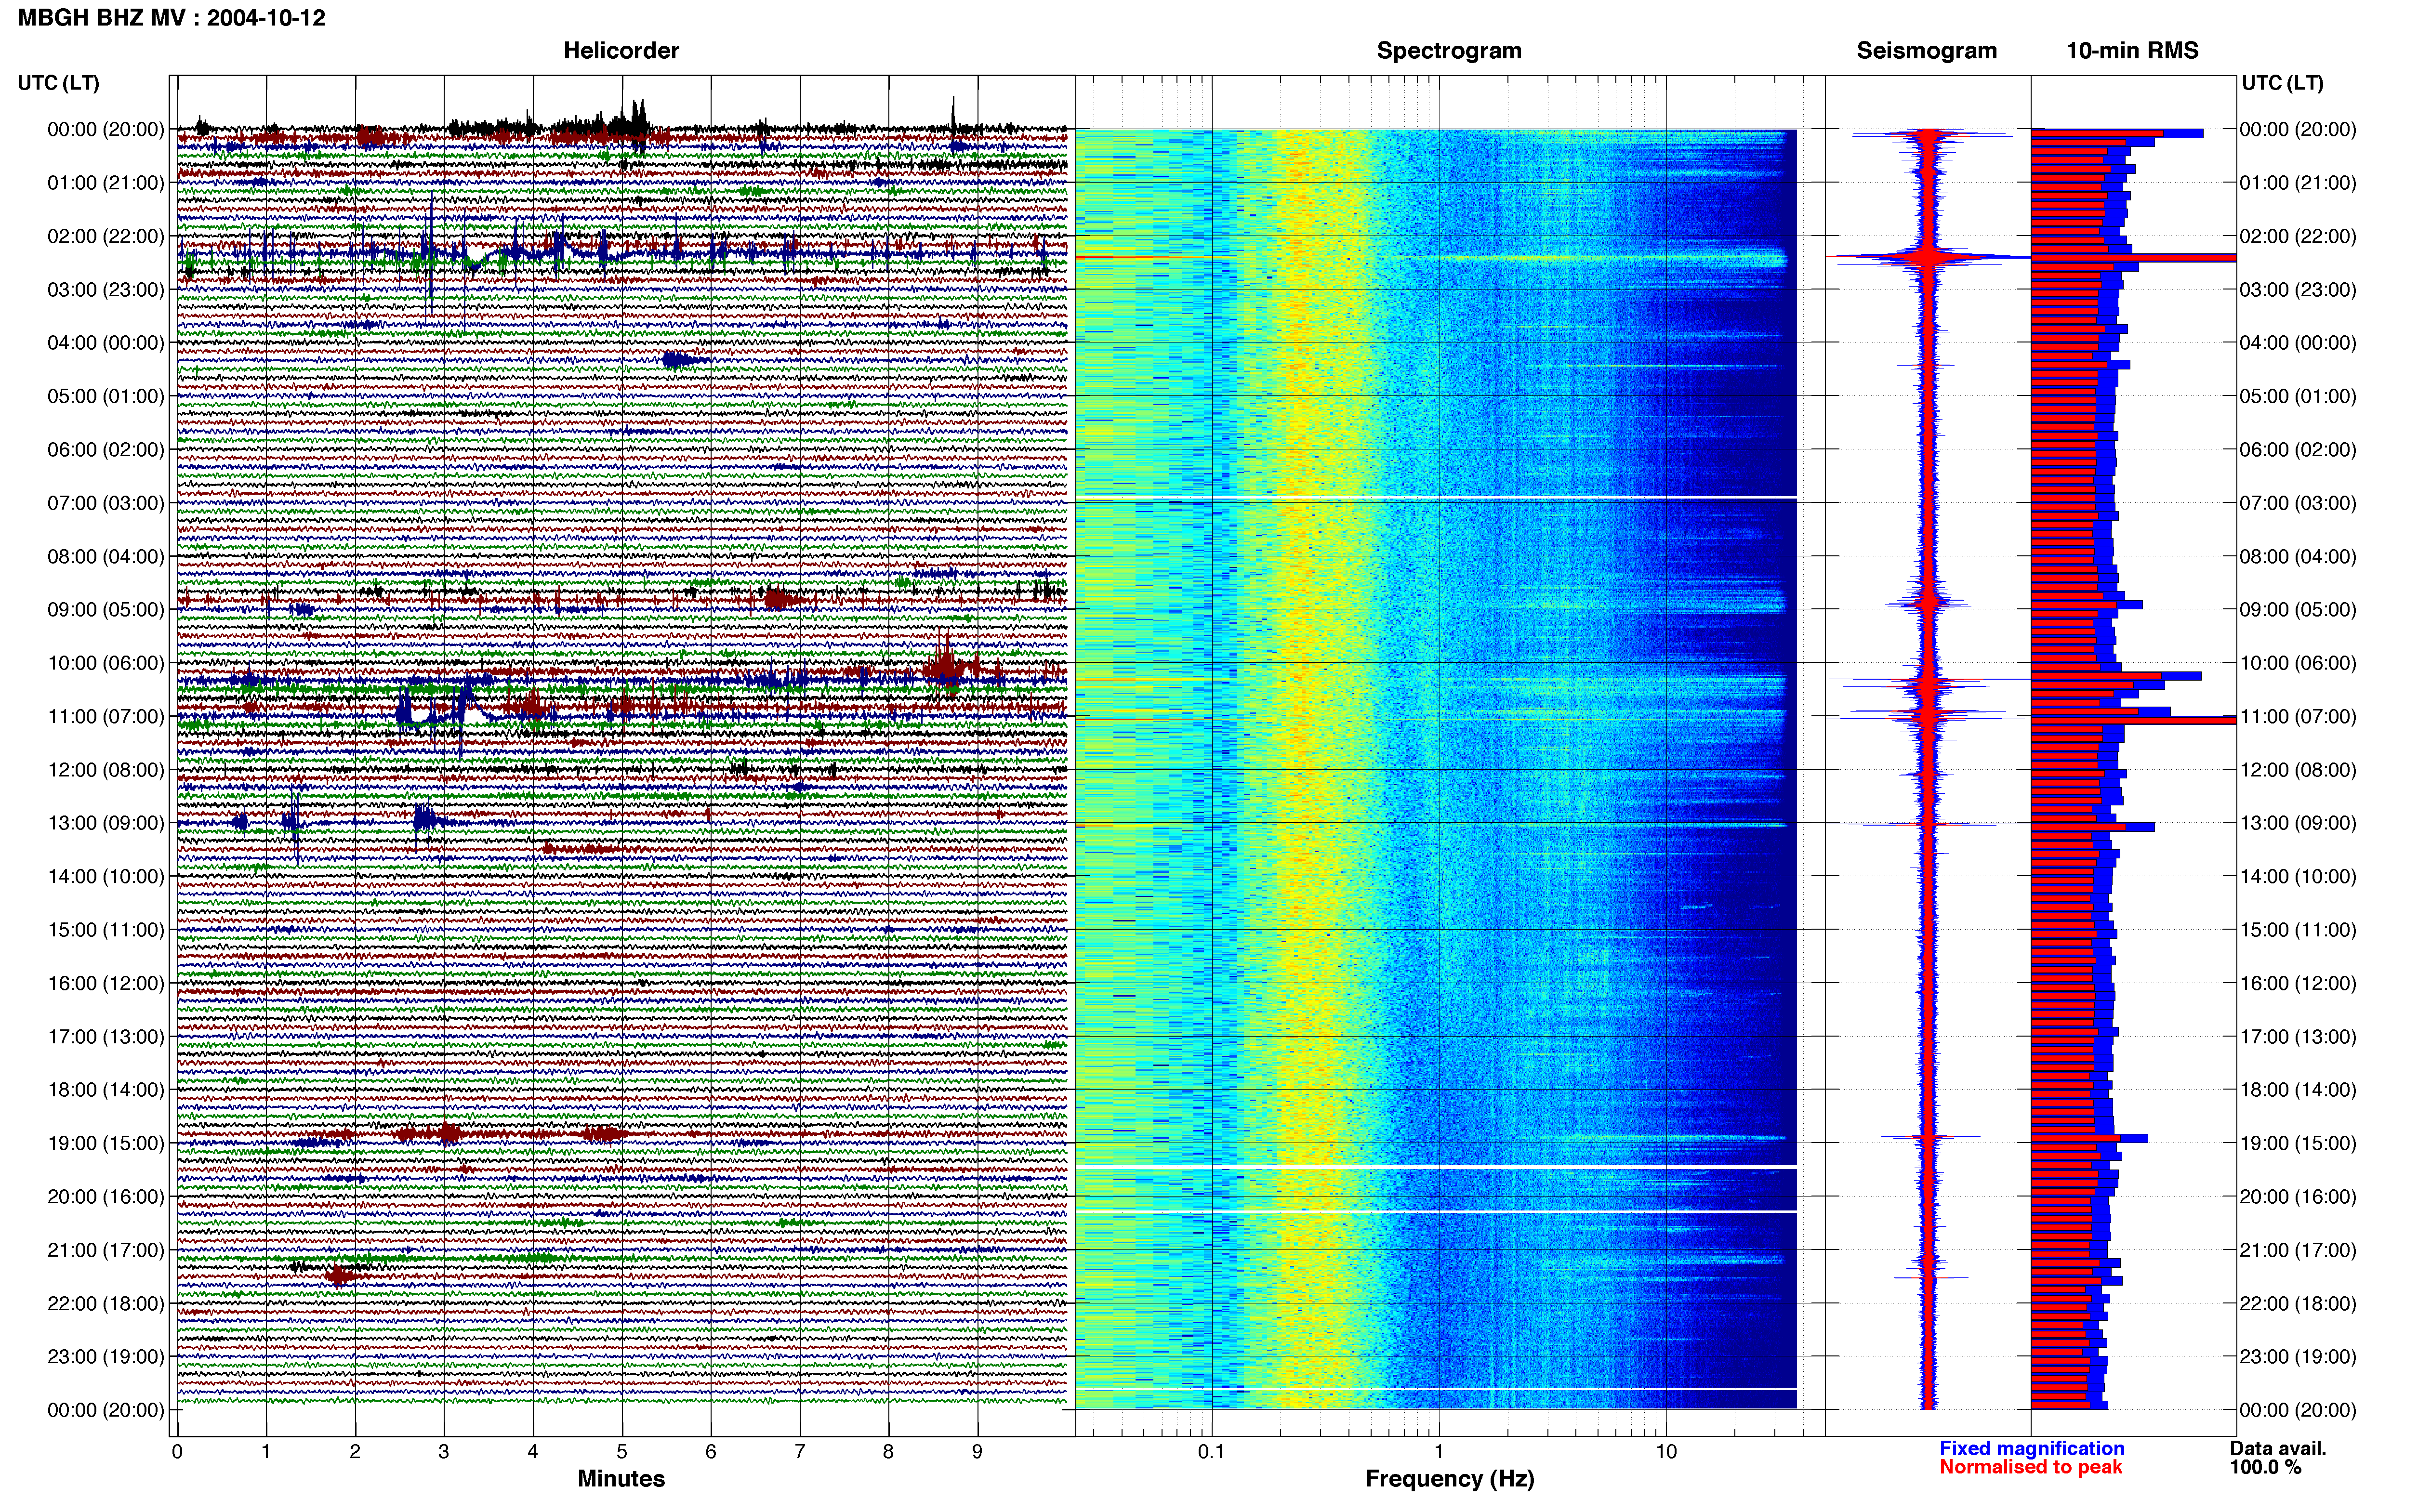This screenshot has height=1512, width=2418.
Task: Click the Spectrogram panel heading
Action: pyautogui.click(x=1449, y=51)
